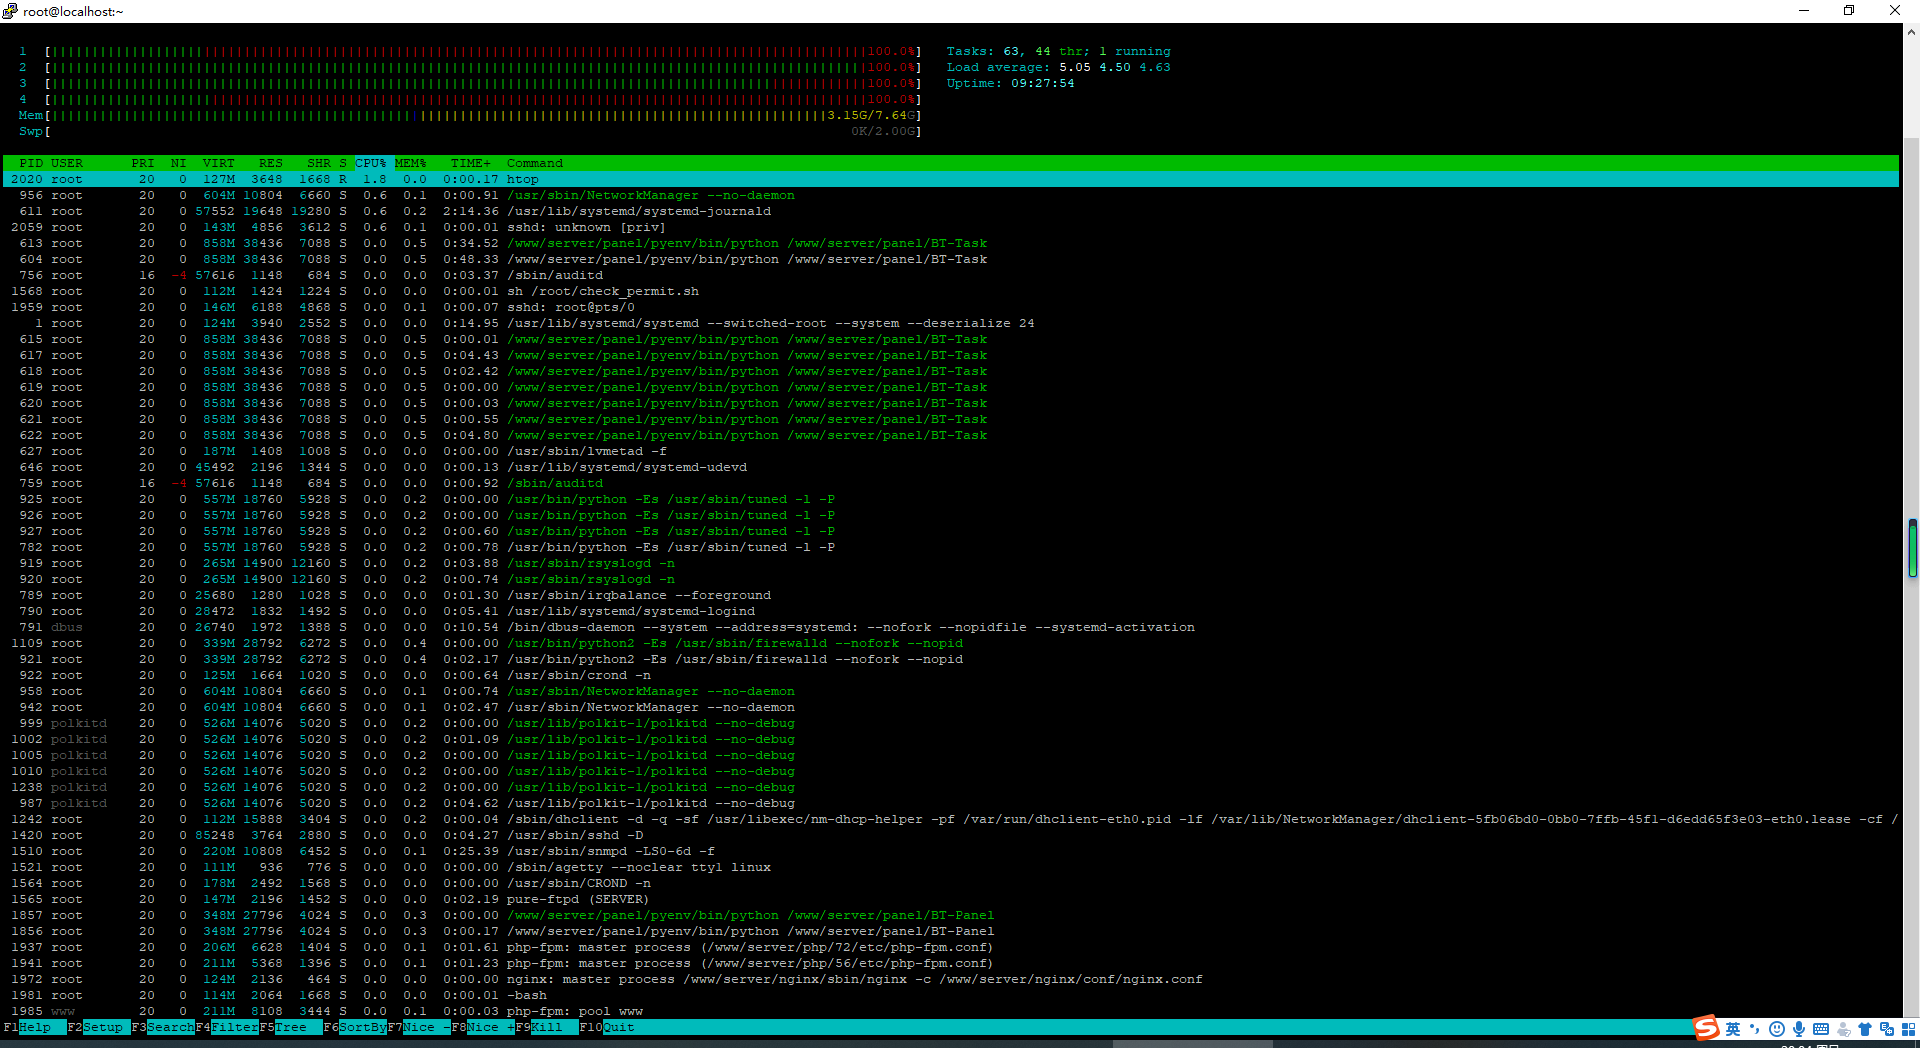This screenshot has height=1048, width=1920.
Task: Click F8 Nice + in htop footer
Action: pos(482,1027)
